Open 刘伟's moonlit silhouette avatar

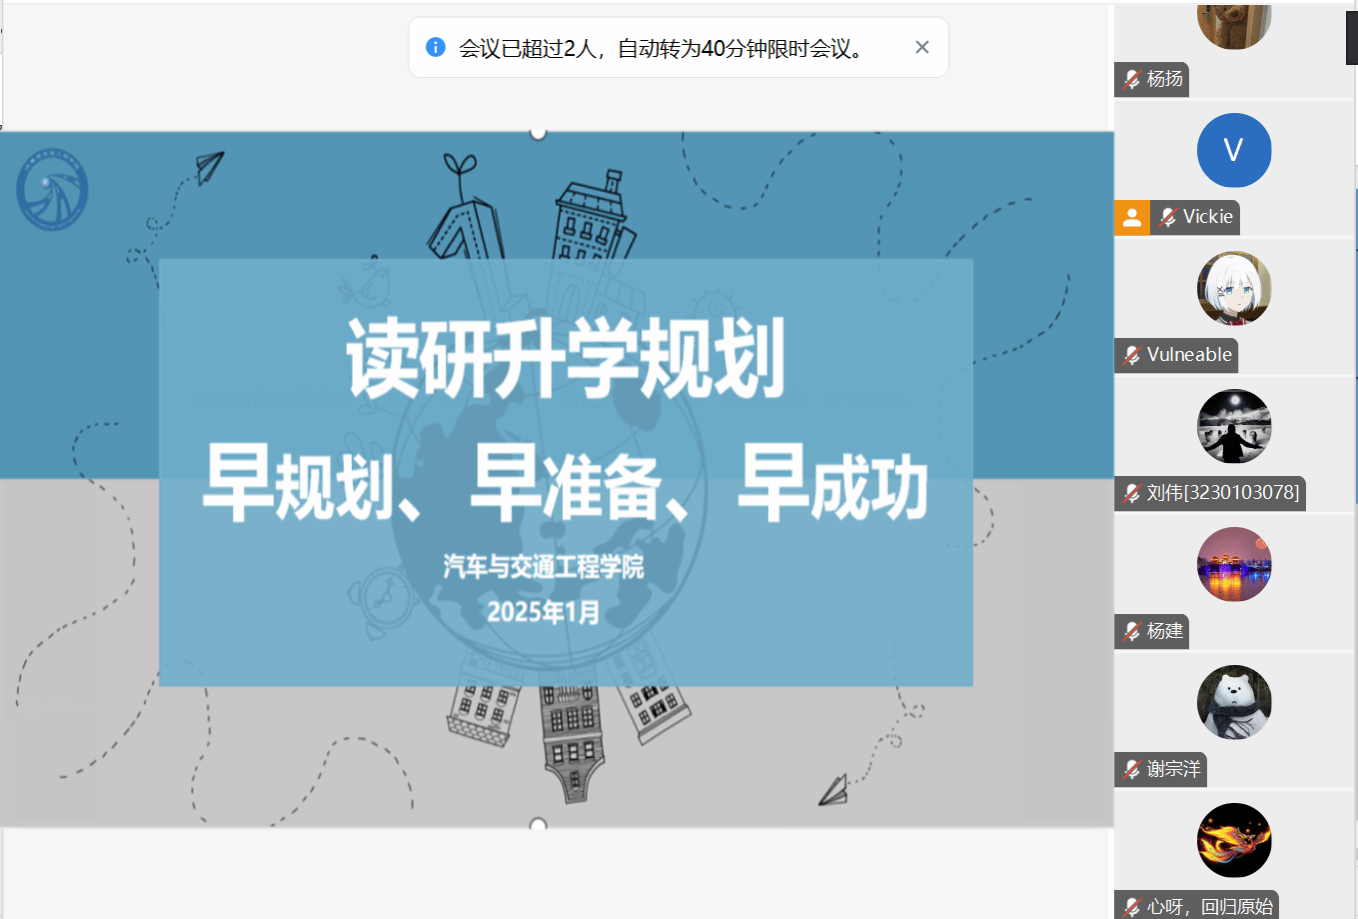1234,426
